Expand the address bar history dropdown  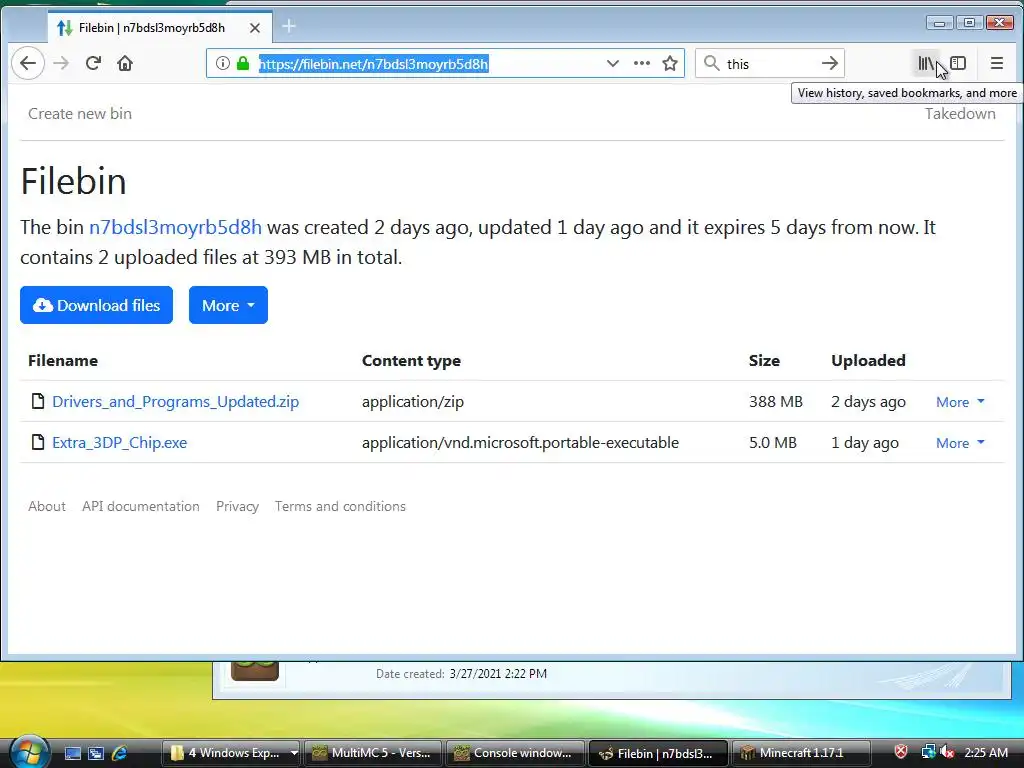coord(613,63)
